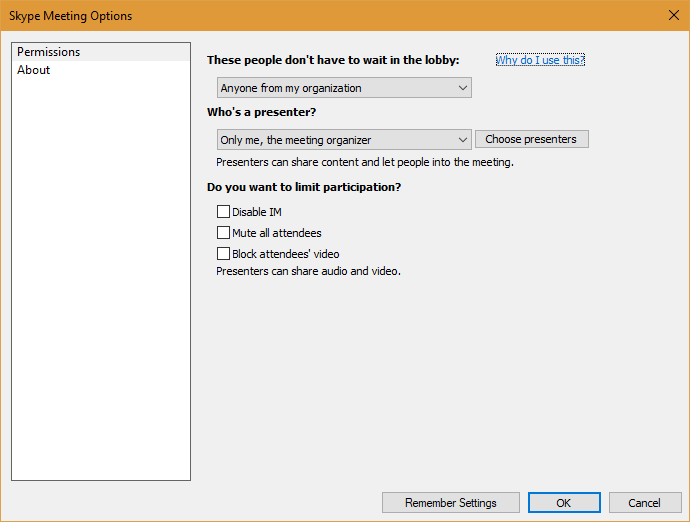This screenshot has width=690, height=522.
Task: Open the About section in the sidebar
Action: (101, 70)
